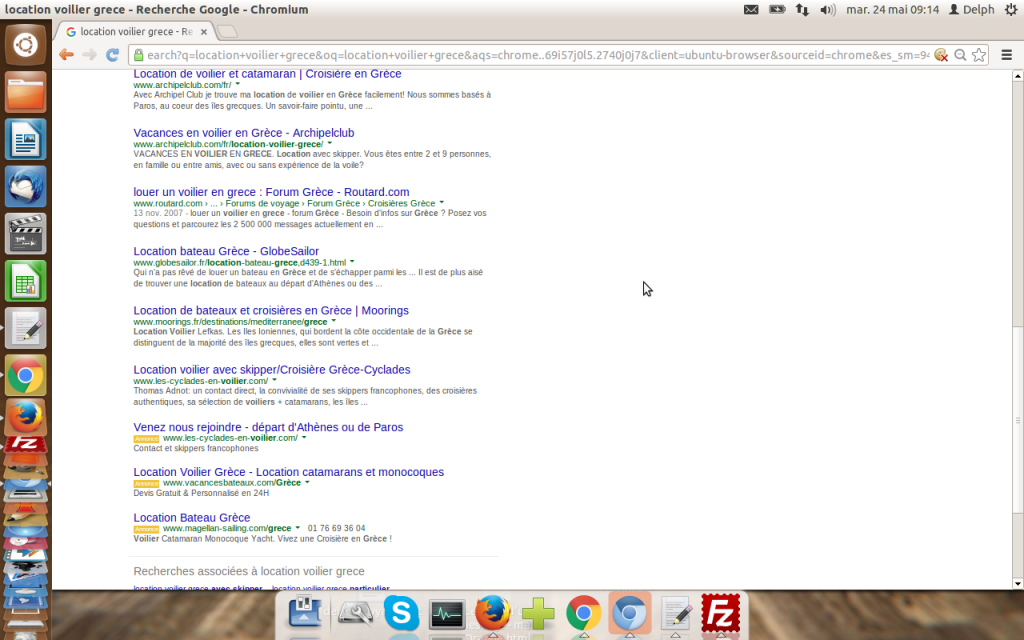Open the Routard.com forum result link
The height and width of the screenshot is (640, 1024).
click(271, 192)
